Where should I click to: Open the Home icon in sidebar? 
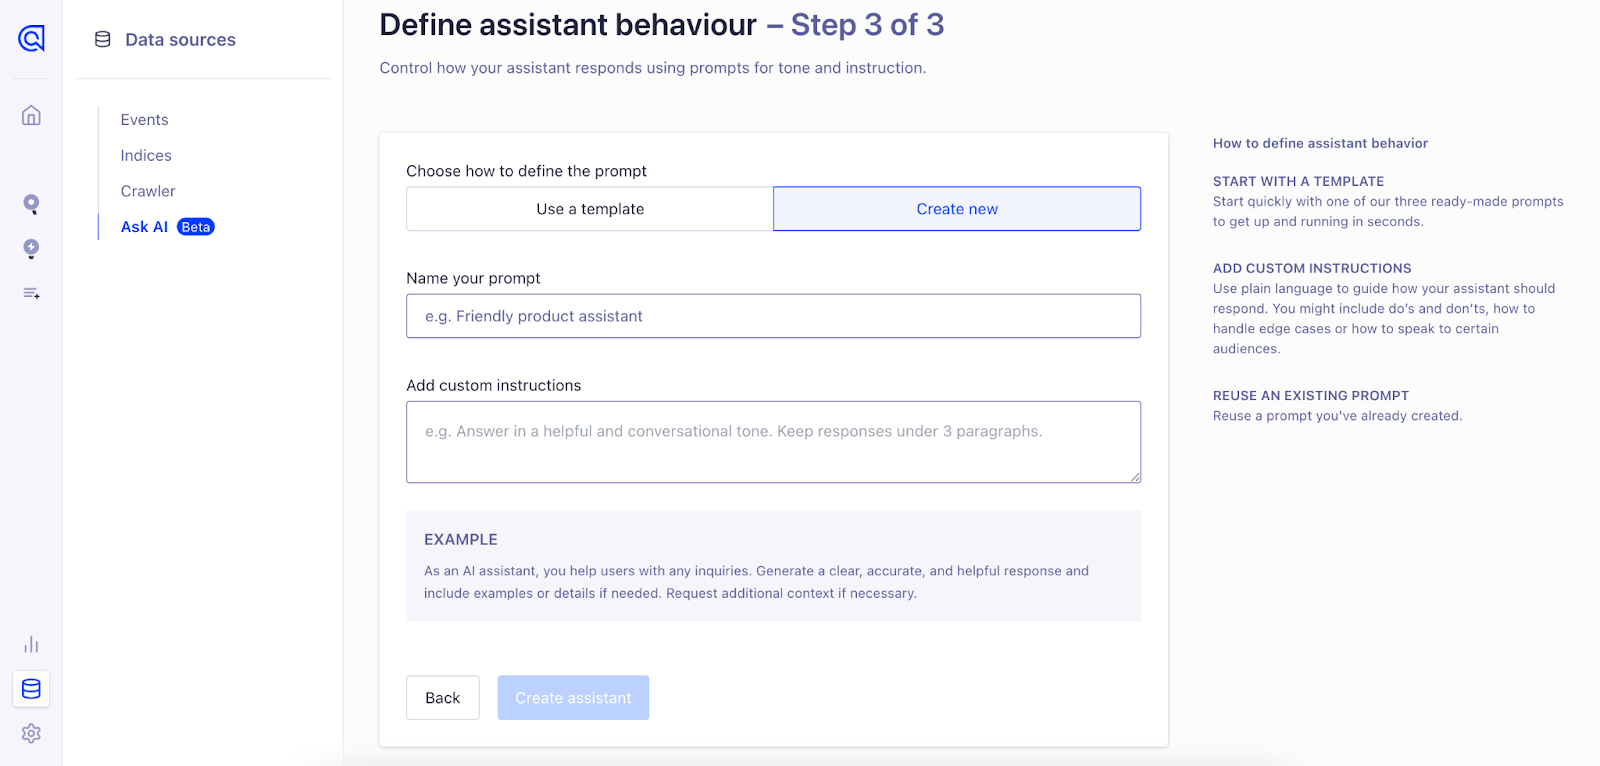(x=31, y=115)
